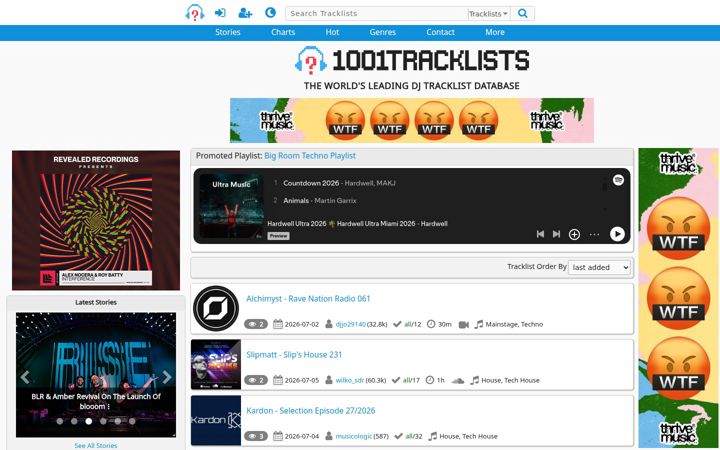Click the Alchimyst tracklist artwork
Viewport: 720px width, 450px height.
(x=216, y=309)
